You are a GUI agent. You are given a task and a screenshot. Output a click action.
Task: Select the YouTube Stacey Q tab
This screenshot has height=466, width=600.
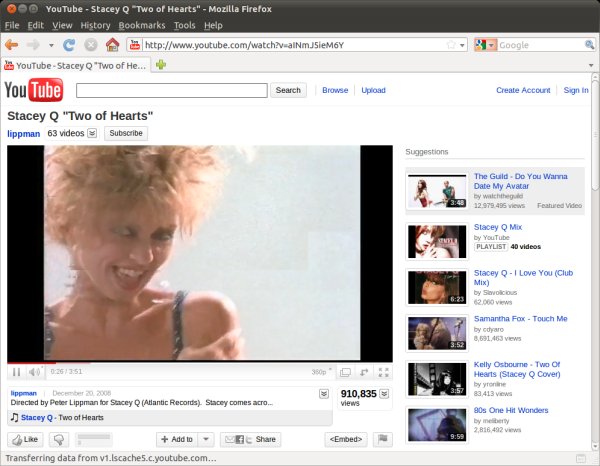pos(76,65)
